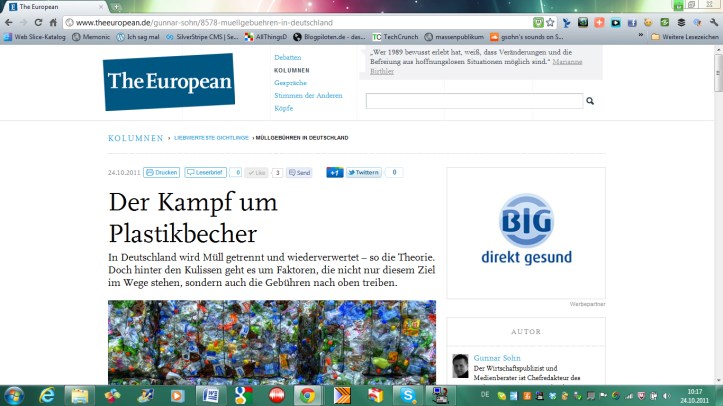Go to Köpfe in site navigation
This screenshot has height=406, width=723.
pyautogui.click(x=284, y=108)
